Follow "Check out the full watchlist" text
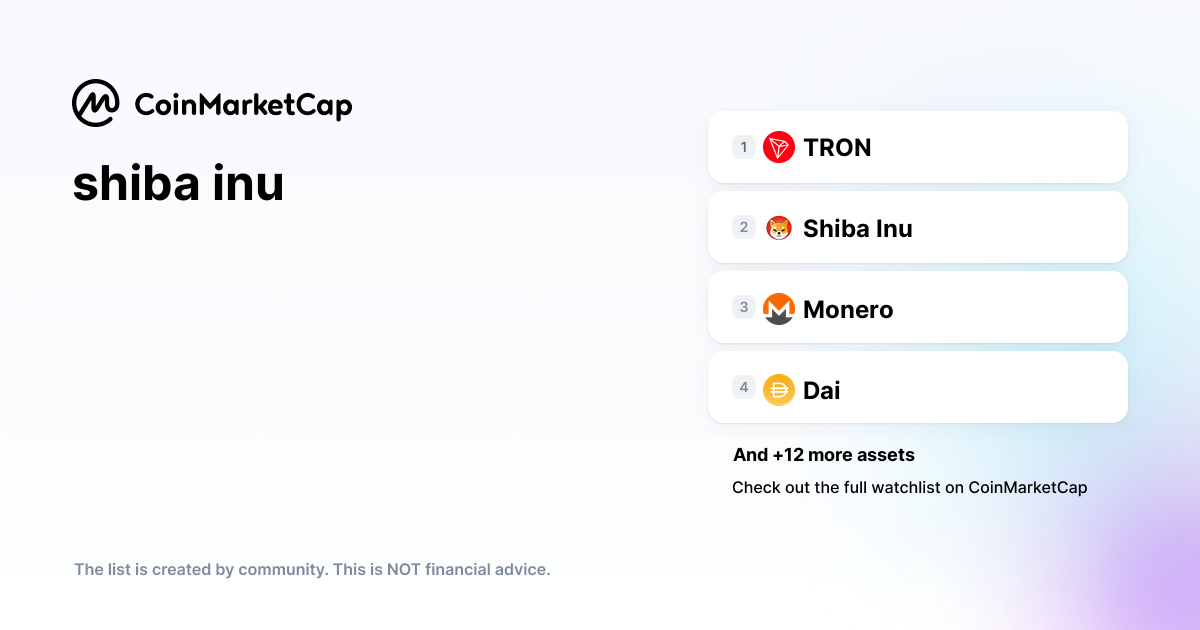This screenshot has height=630, width=1200. [909, 488]
